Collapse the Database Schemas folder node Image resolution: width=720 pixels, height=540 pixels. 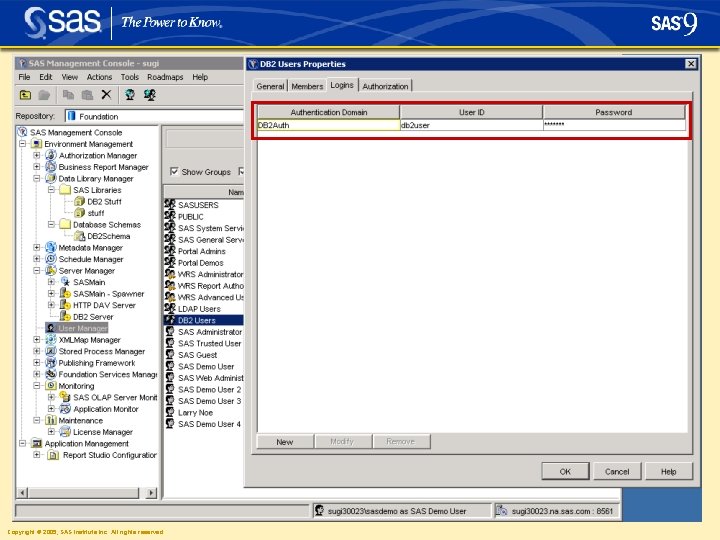tap(51, 225)
